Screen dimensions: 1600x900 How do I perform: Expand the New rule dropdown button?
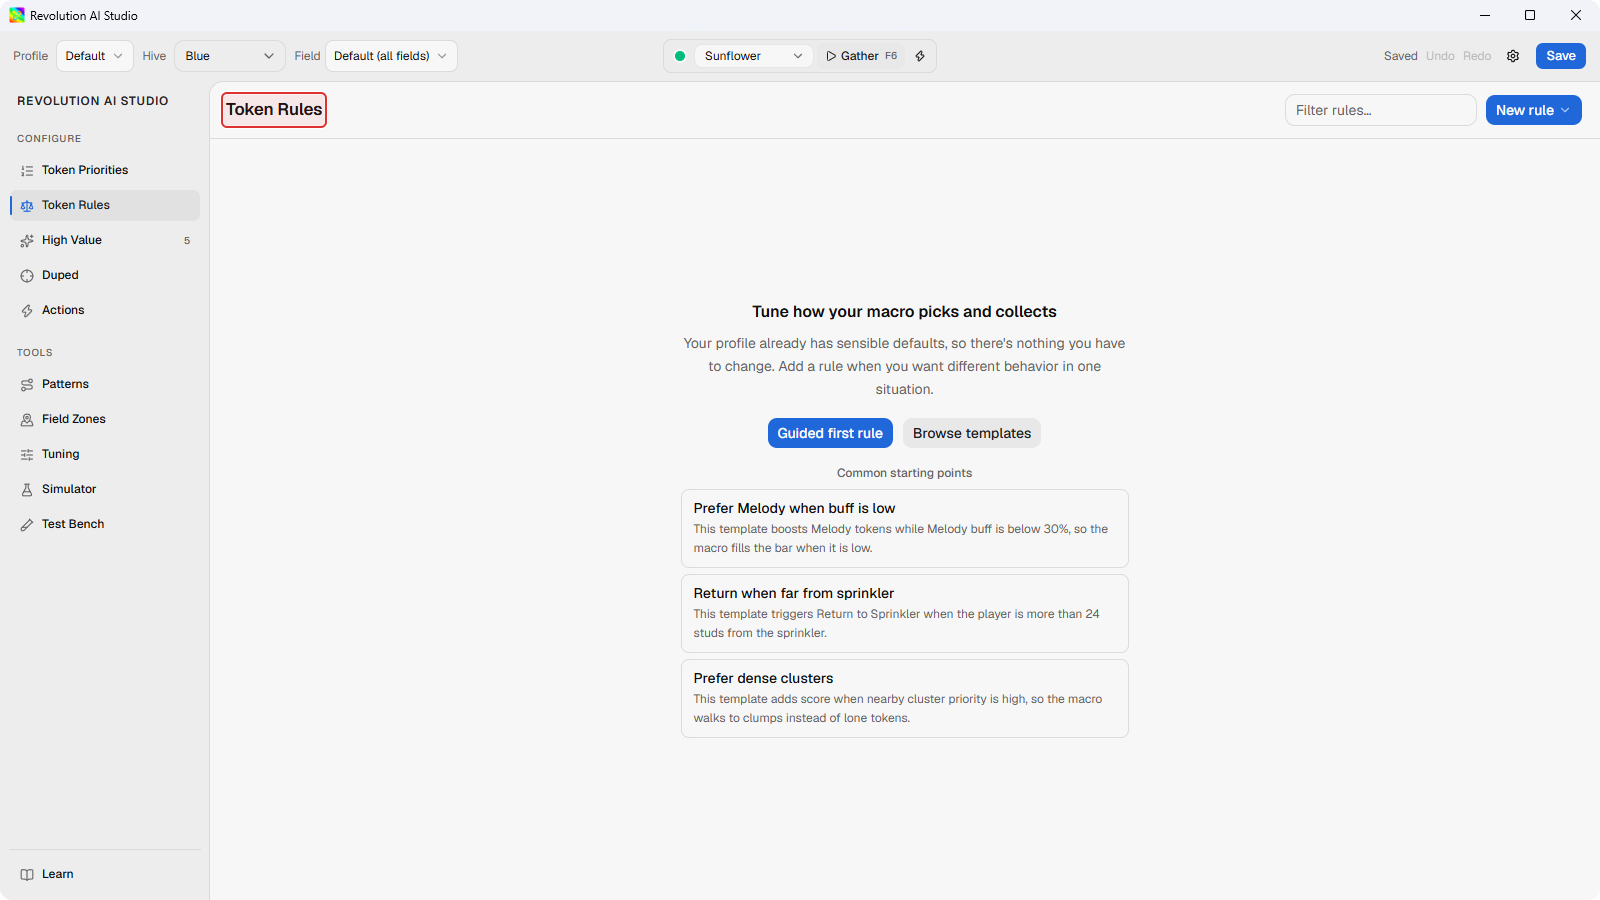1533,110
